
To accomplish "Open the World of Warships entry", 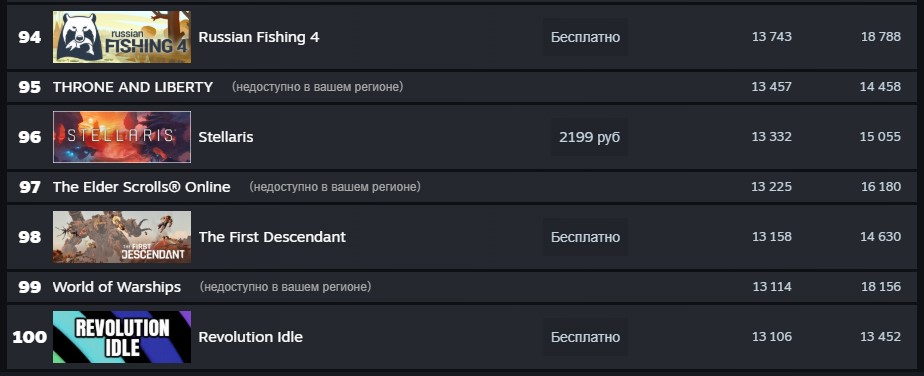I will 117,287.
